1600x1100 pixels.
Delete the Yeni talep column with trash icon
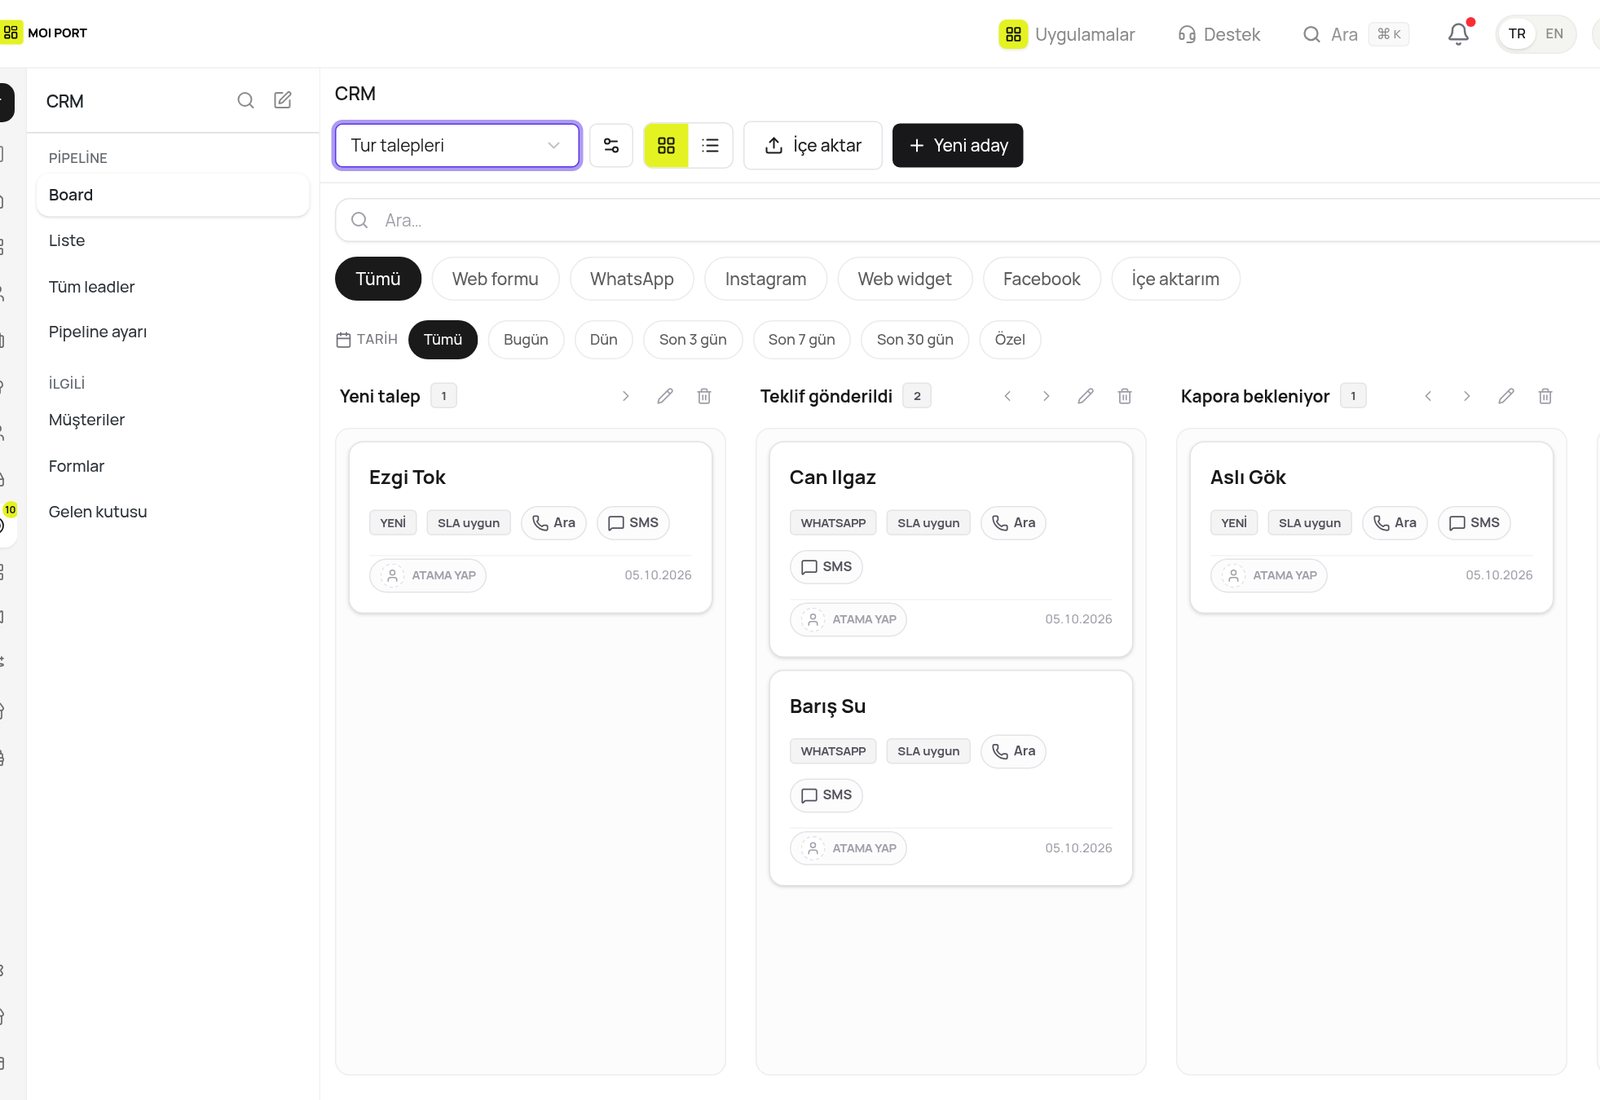click(x=704, y=396)
